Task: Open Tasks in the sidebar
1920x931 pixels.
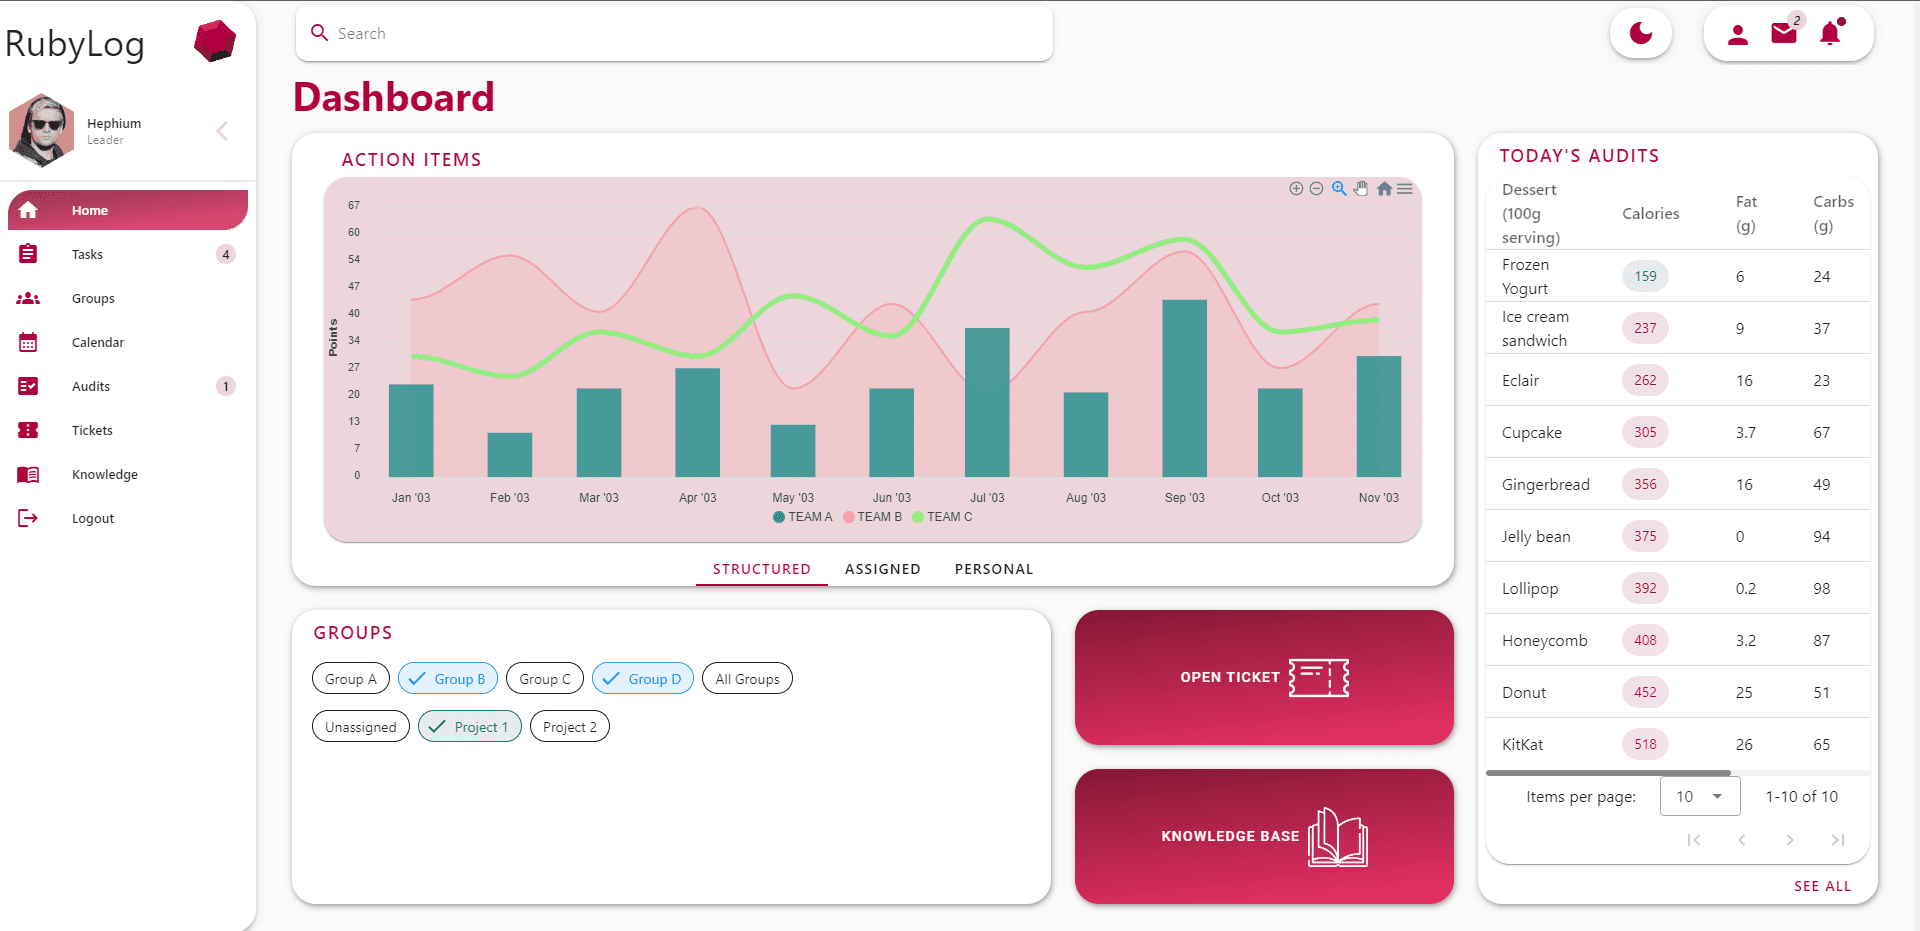Action: [x=128, y=254]
